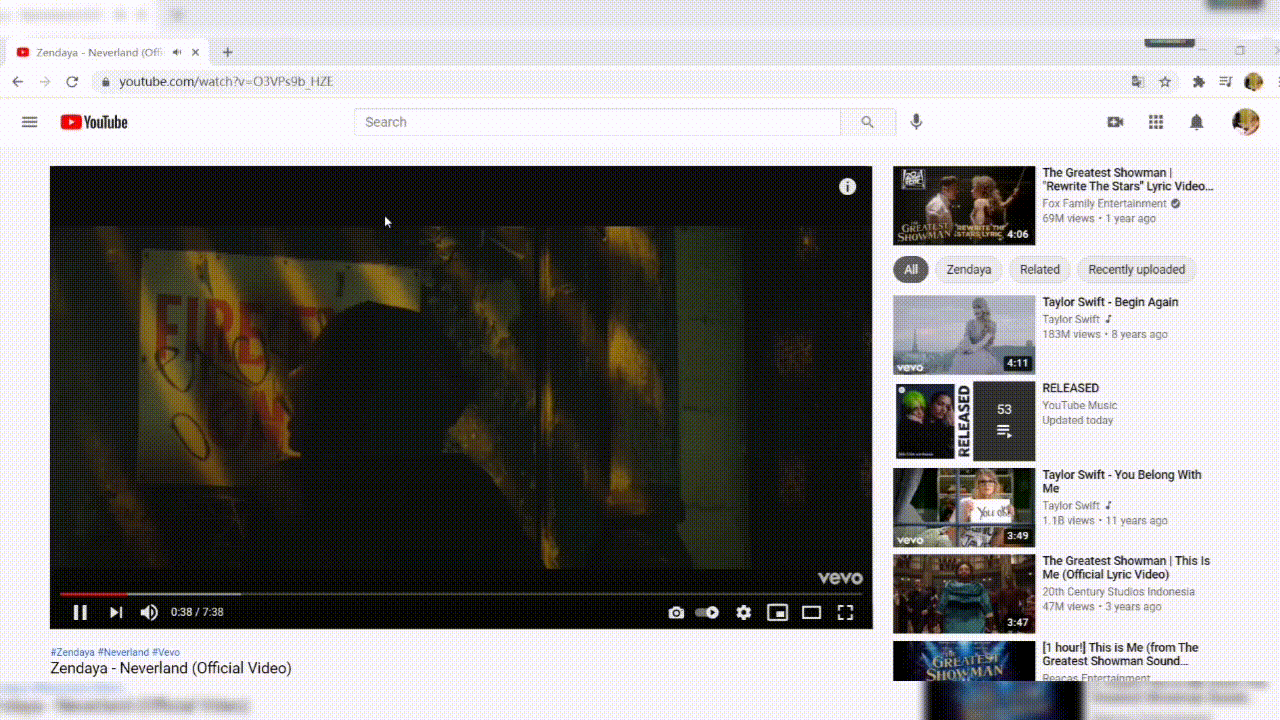The image size is (1280, 720).
Task: Click 'Taylor Swift - You Belong With Me' title
Action: (1122, 482)
